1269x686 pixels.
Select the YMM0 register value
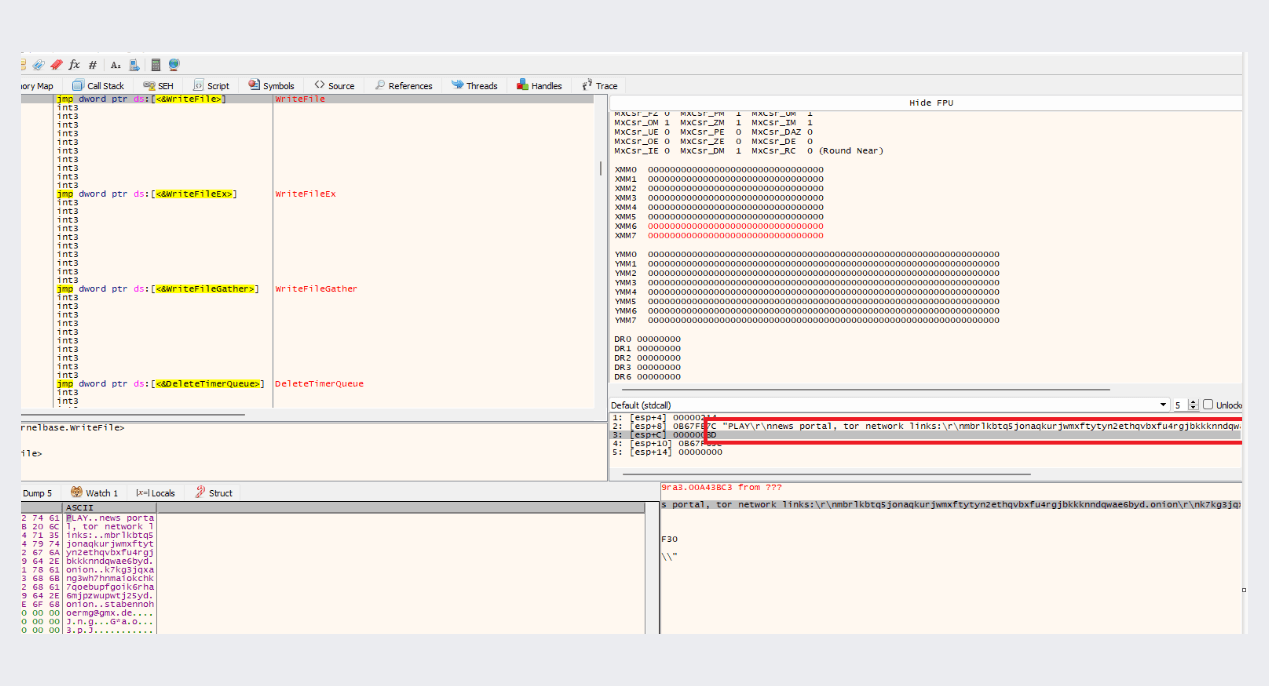tap(824, 255)
